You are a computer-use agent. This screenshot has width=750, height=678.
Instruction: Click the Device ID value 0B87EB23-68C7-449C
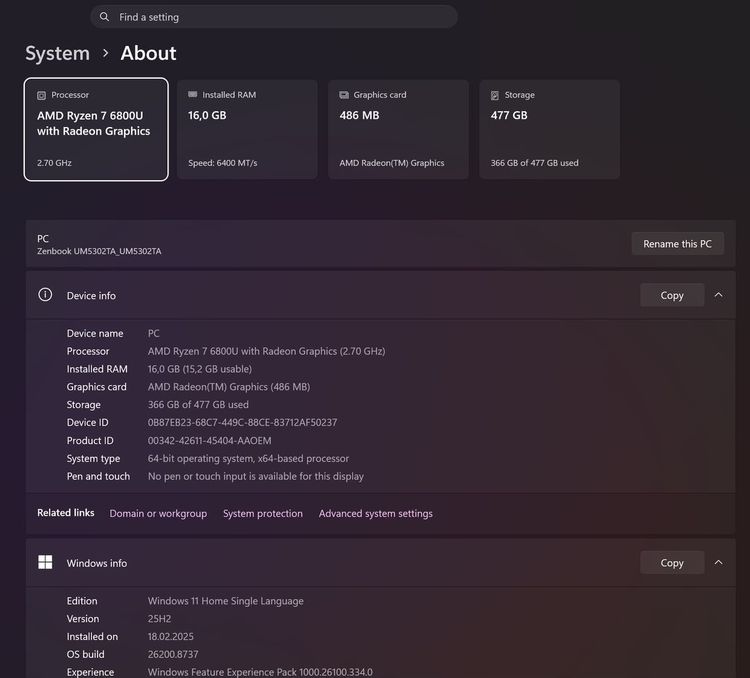242,422
